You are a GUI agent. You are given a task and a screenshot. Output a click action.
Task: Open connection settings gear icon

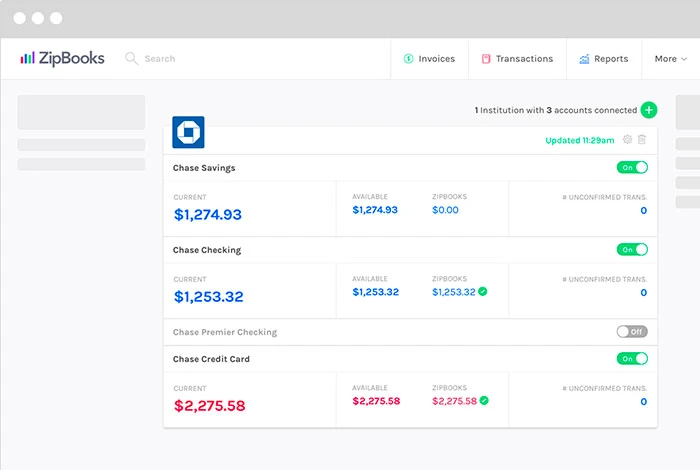[627, 140]
